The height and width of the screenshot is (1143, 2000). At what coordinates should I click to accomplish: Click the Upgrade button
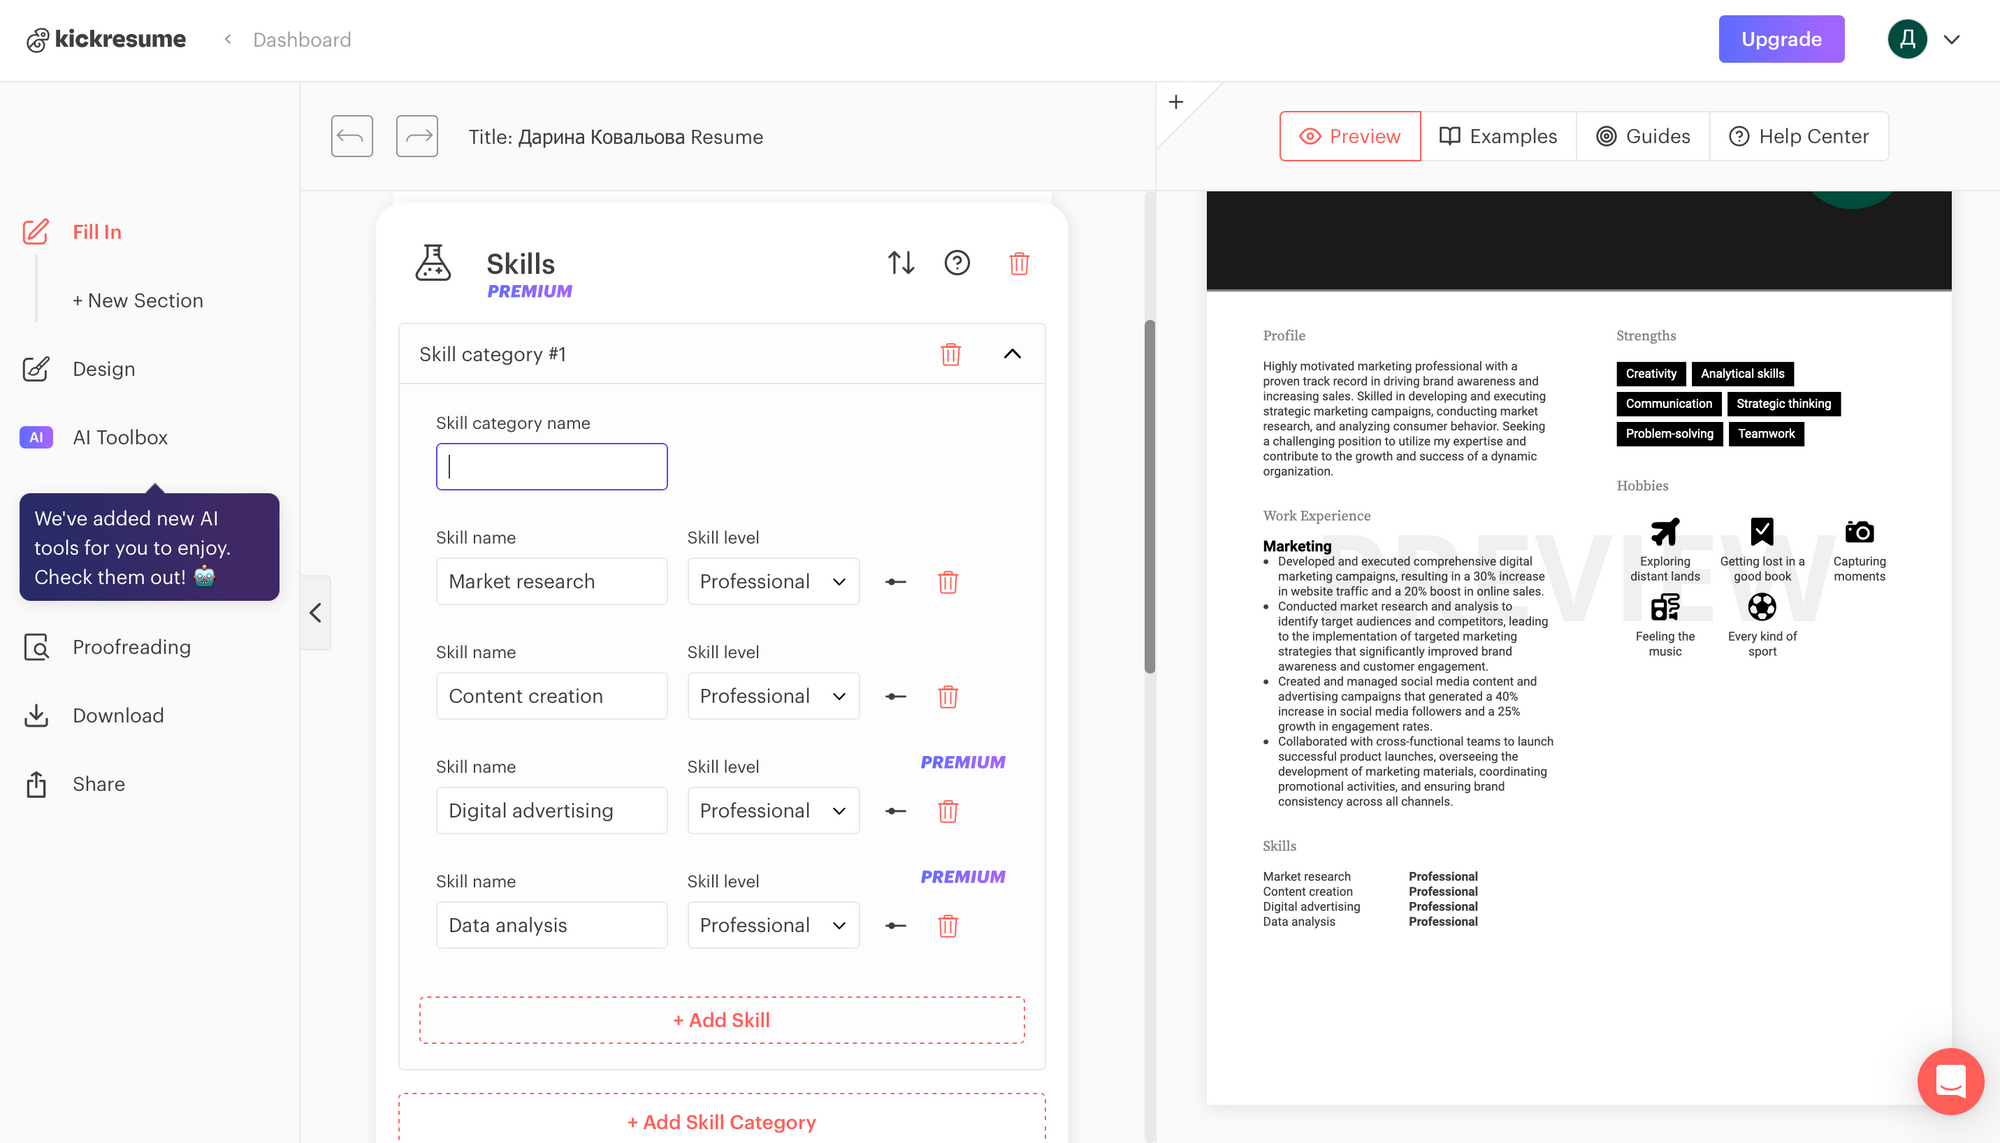point(1781,39)
